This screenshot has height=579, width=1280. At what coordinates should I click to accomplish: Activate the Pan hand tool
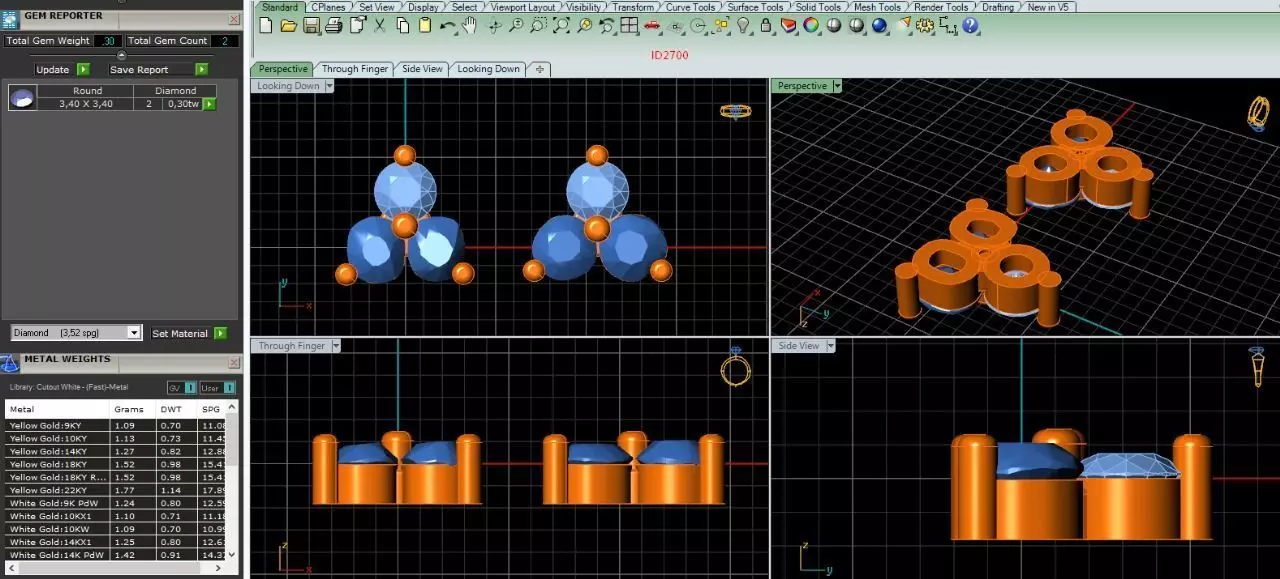[469, 25]
